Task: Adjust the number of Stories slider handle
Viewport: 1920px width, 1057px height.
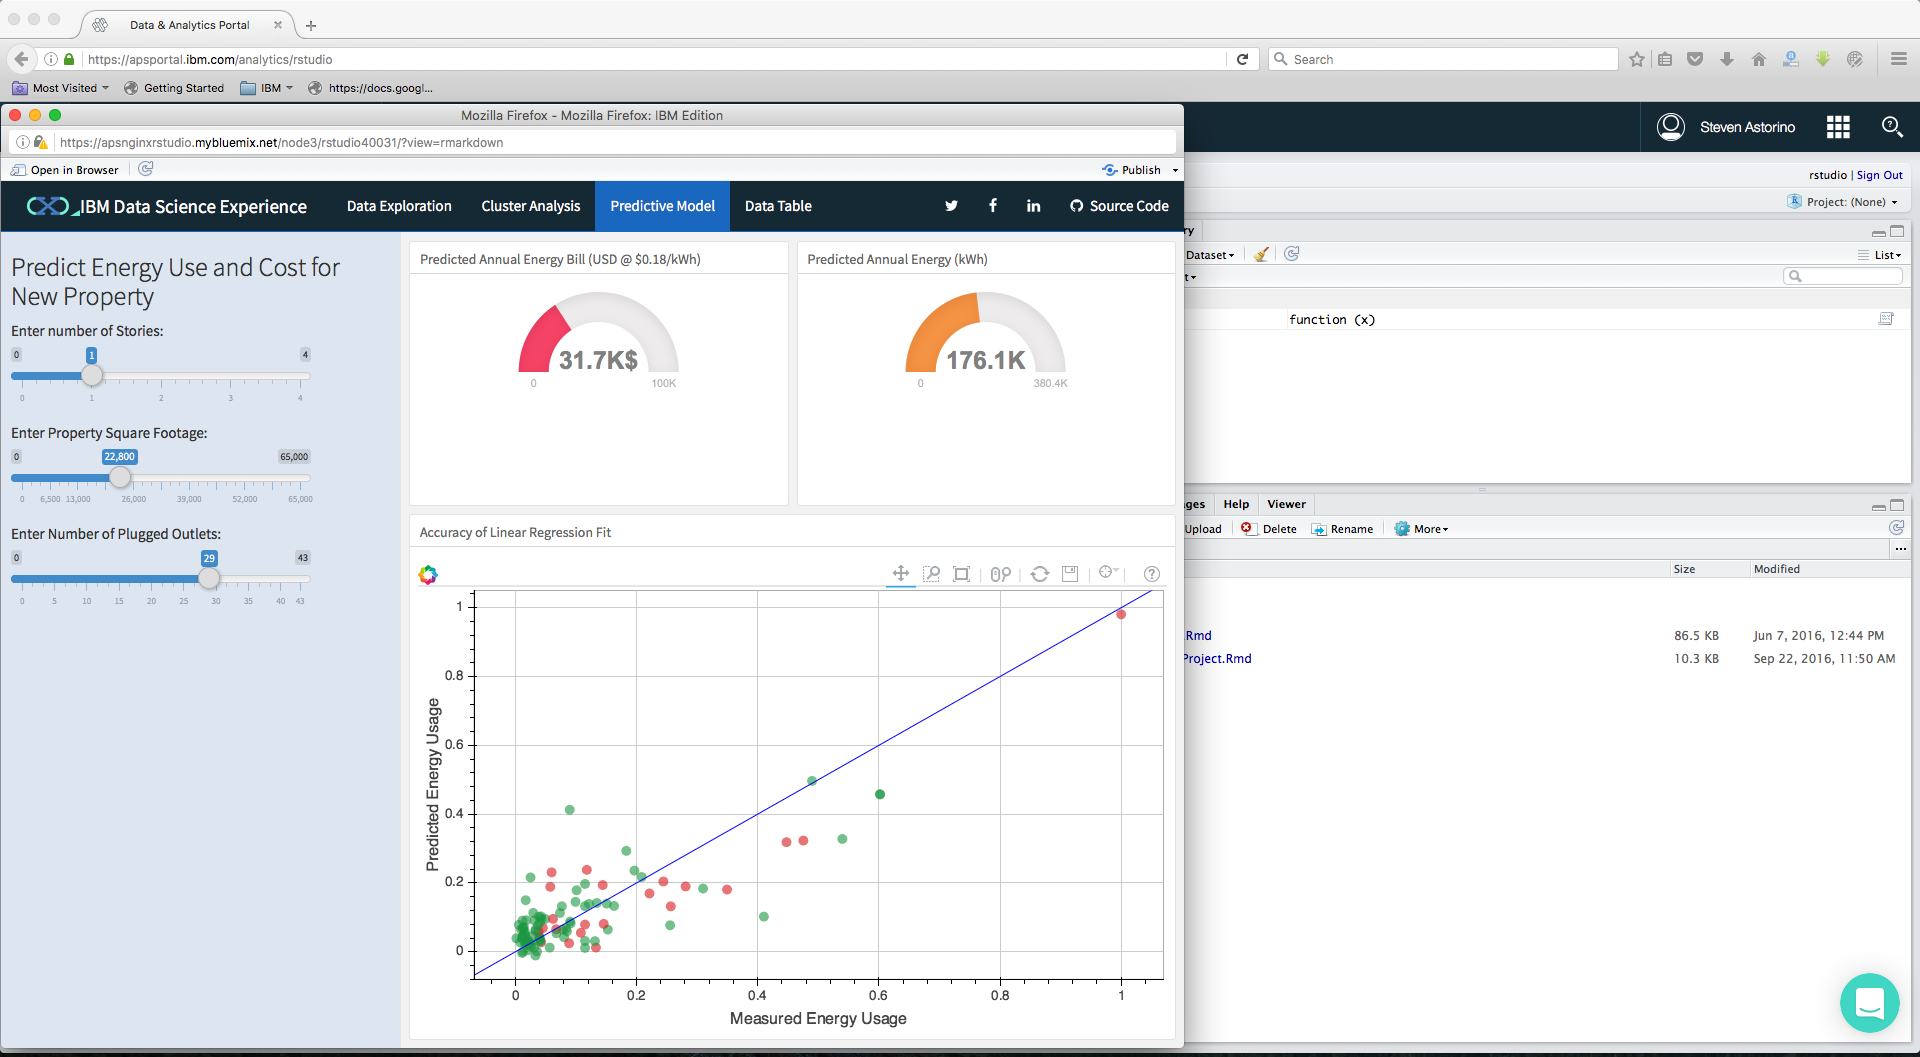Action: 92,376
